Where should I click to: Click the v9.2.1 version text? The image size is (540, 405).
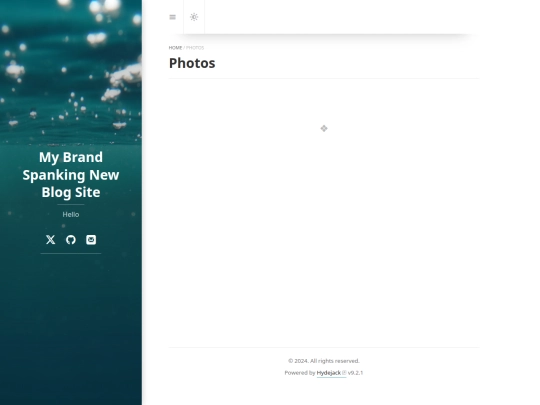click(x=355, y=373)
